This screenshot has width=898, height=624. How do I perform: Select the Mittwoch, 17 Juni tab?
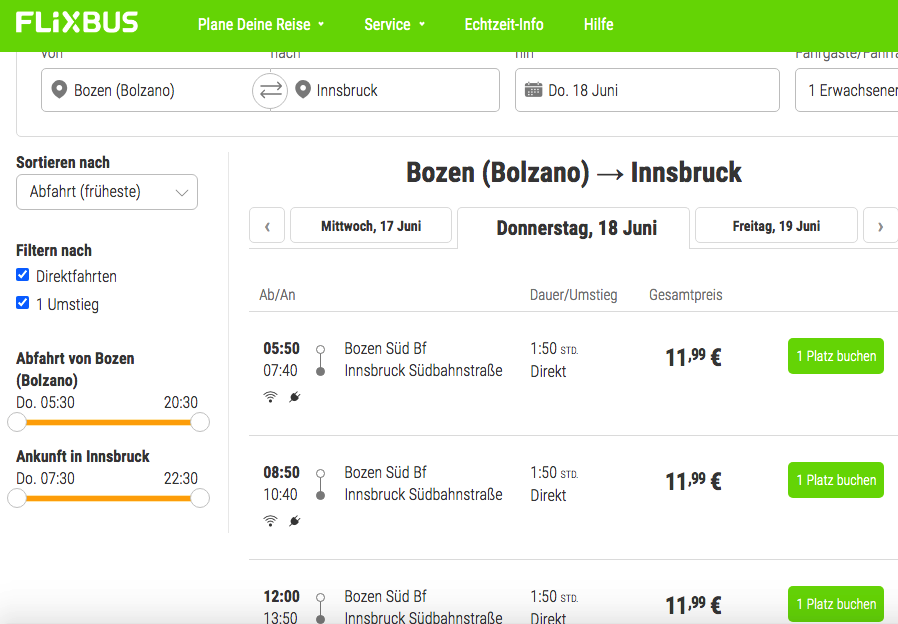coord(371,226)
